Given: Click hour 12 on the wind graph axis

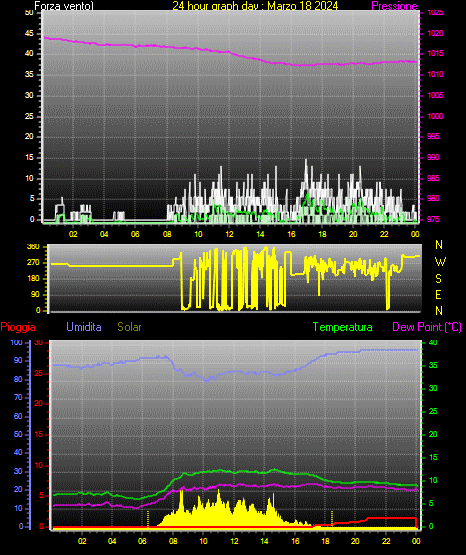Looking at the screenshot, I should click(229, 234).
